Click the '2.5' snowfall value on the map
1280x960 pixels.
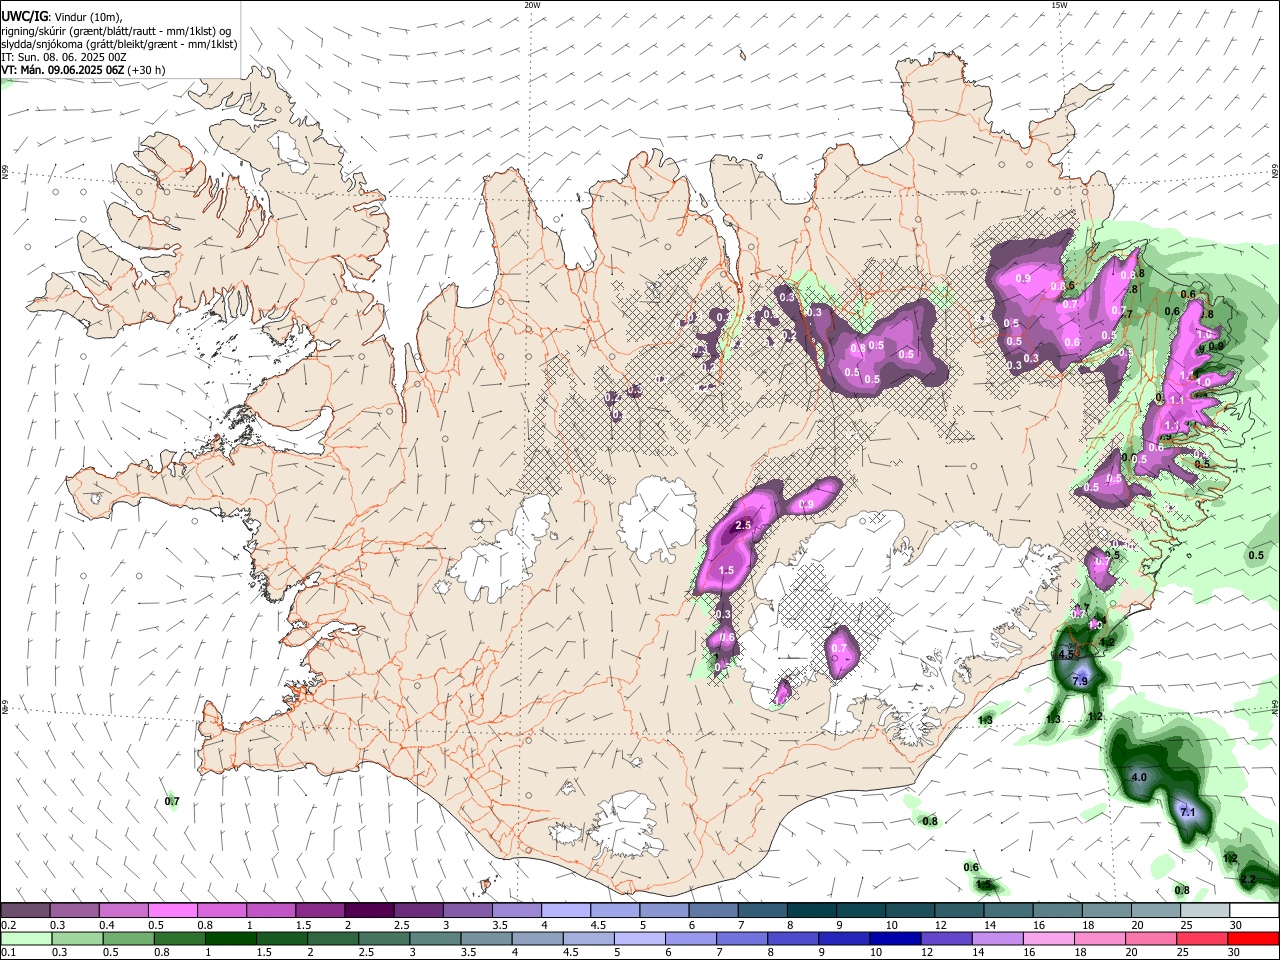(x=743, y=525)
